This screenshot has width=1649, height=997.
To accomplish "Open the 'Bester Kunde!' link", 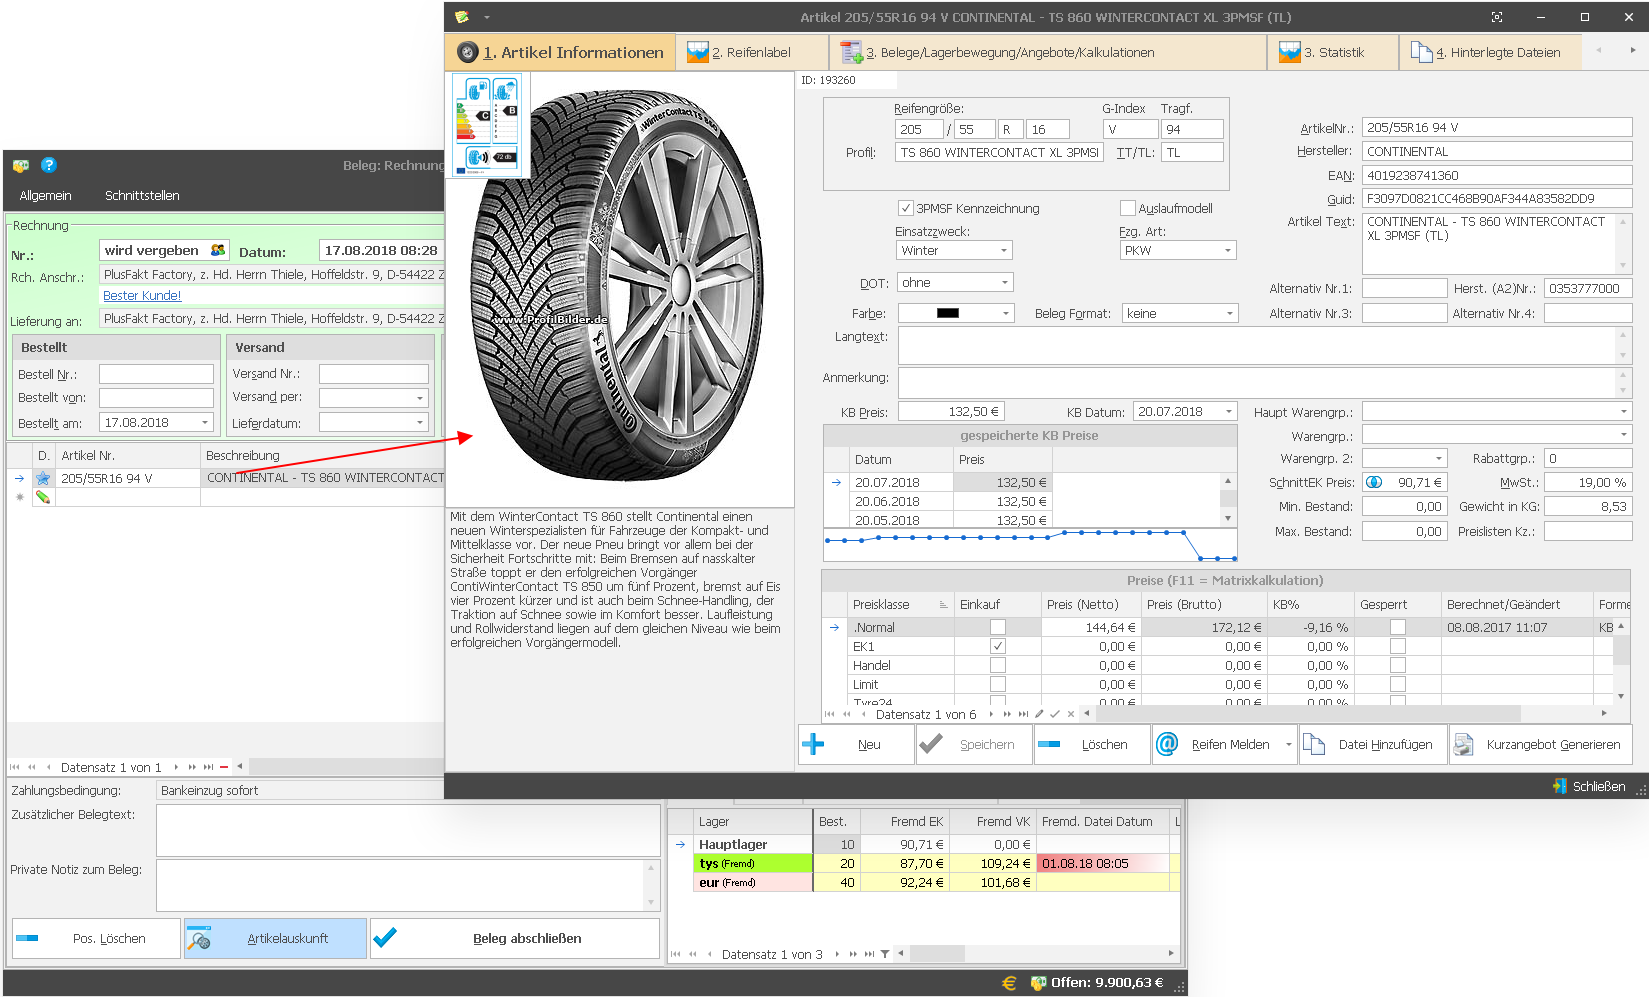I will click(142, 296).
